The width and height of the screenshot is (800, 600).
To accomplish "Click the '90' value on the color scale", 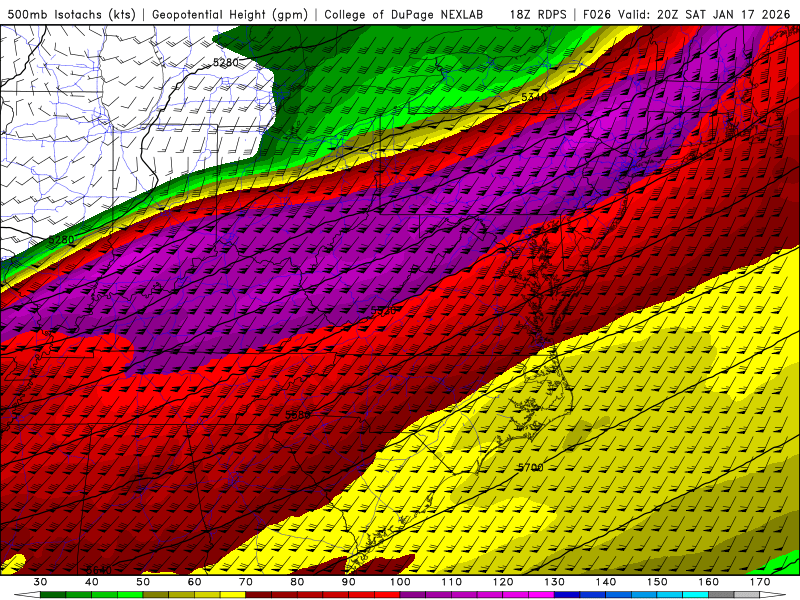I will tap(348, 582).
